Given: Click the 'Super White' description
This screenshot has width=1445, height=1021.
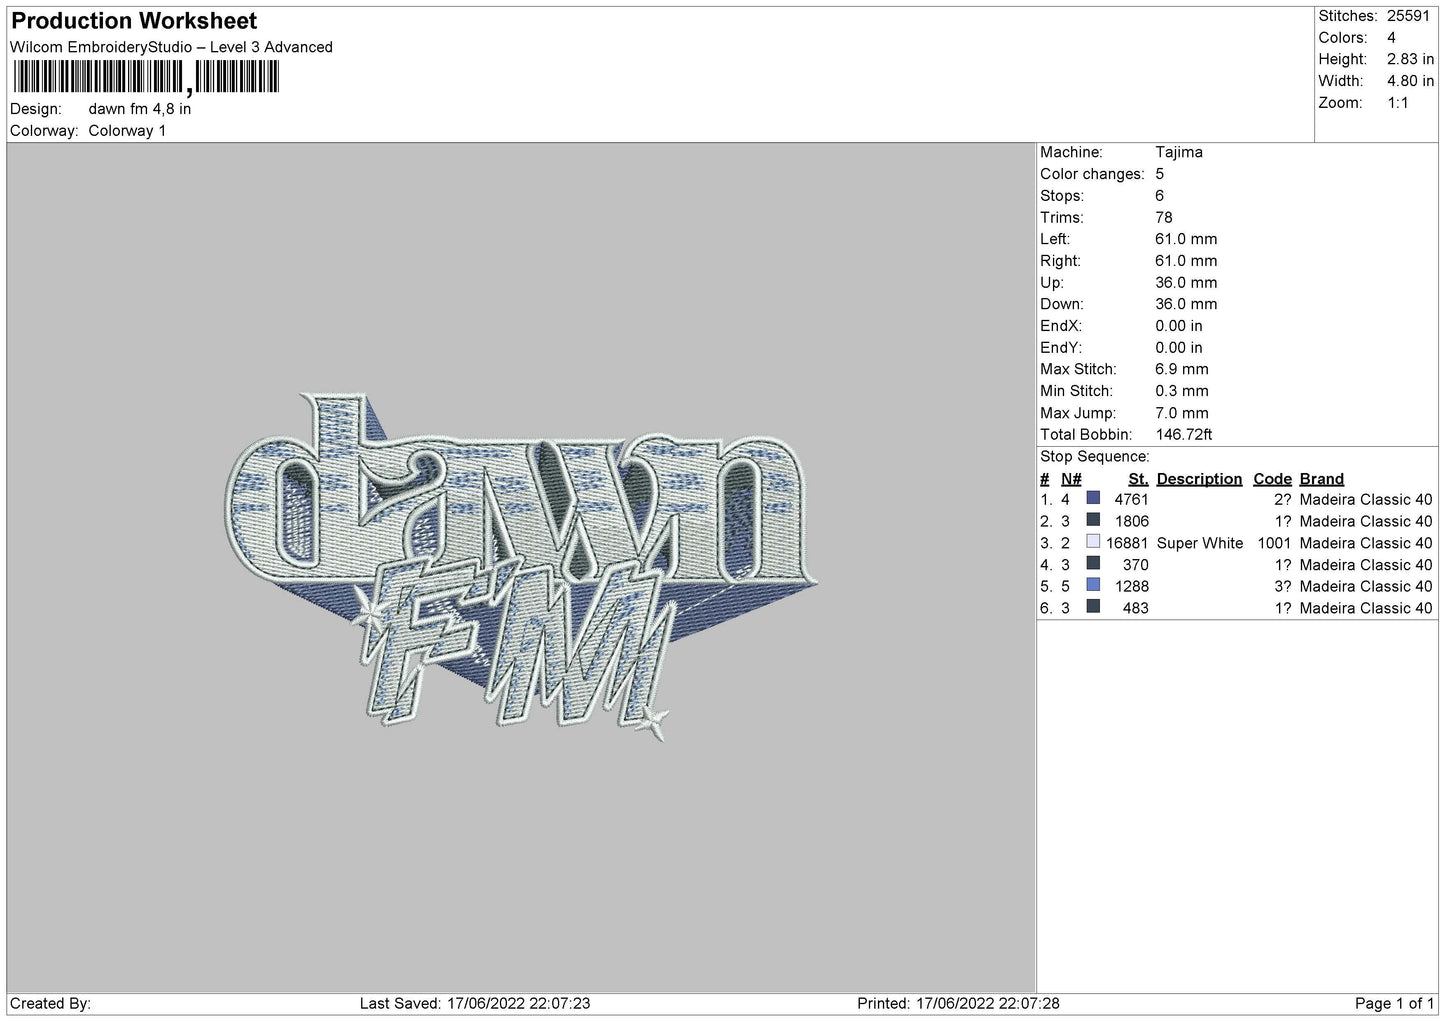Looking at the screenshot, I should [x=1200, y=543].
